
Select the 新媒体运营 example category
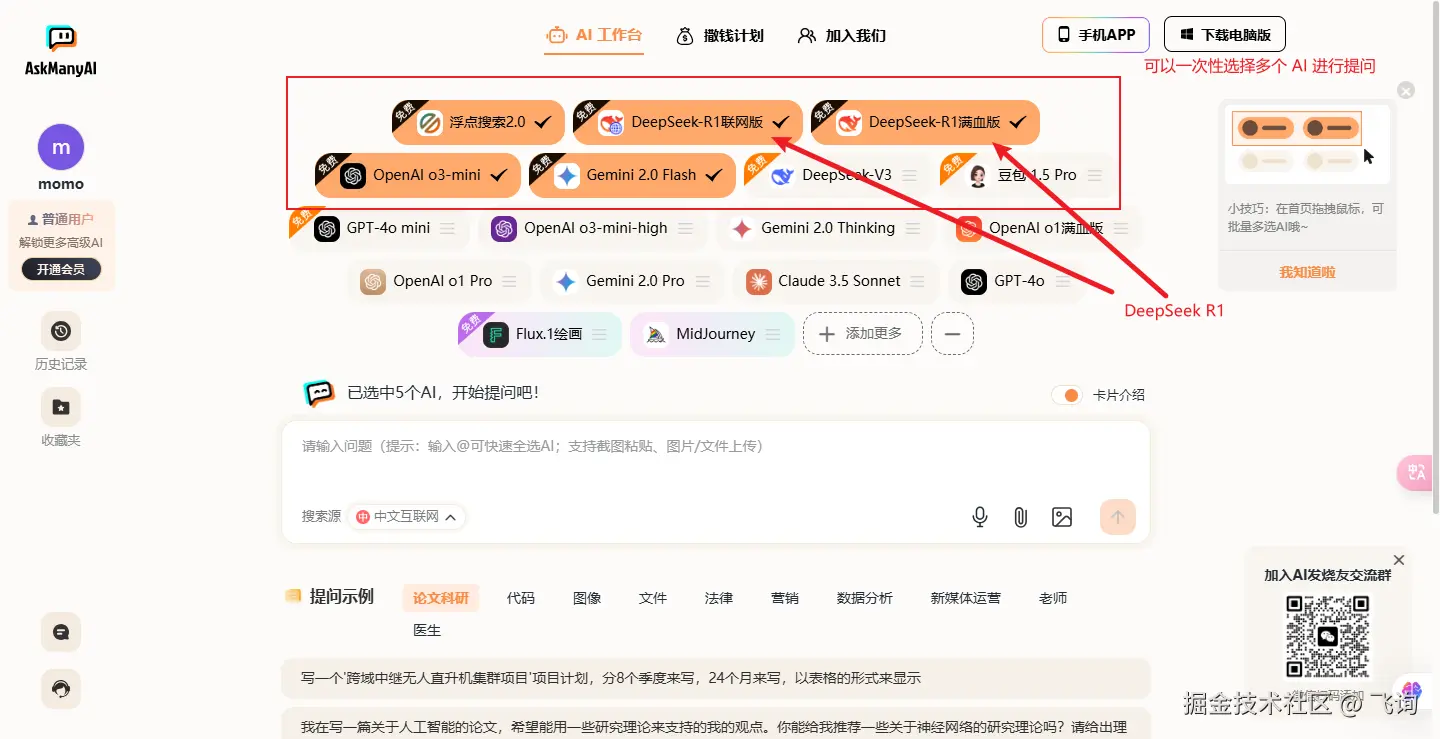[x=965, y=598]
